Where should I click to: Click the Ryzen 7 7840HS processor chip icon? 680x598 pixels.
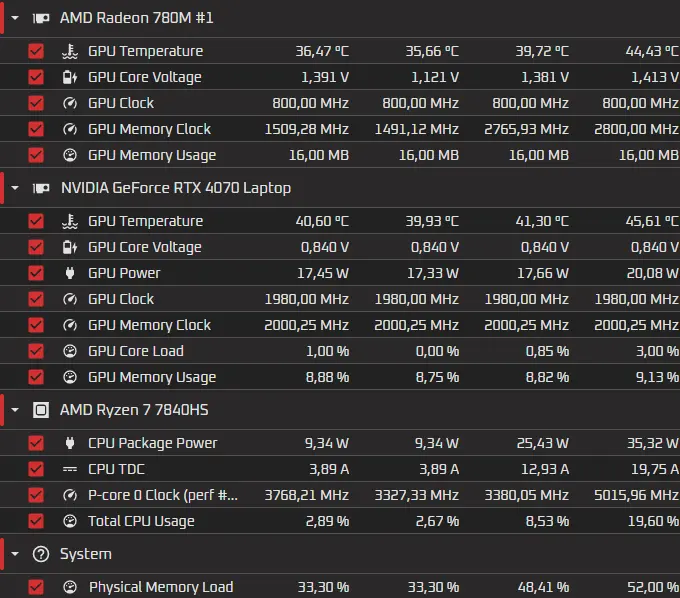click(x=41, y=410)
